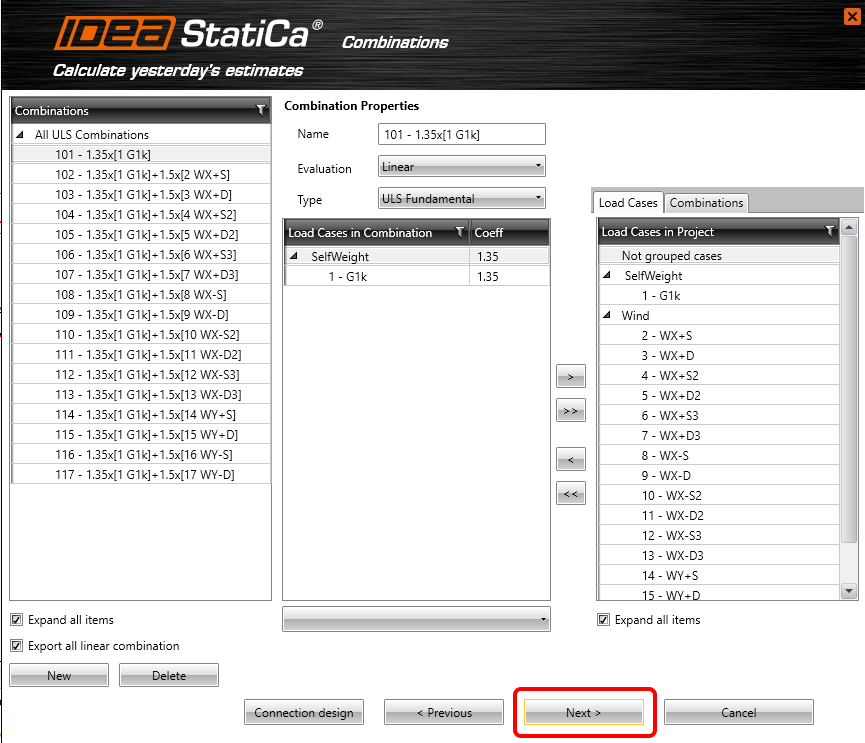Toggle Expand all items under Load Cases in Project
Image resolution: width=865 pixels, height=743 pixels.
tap(604, 619)
